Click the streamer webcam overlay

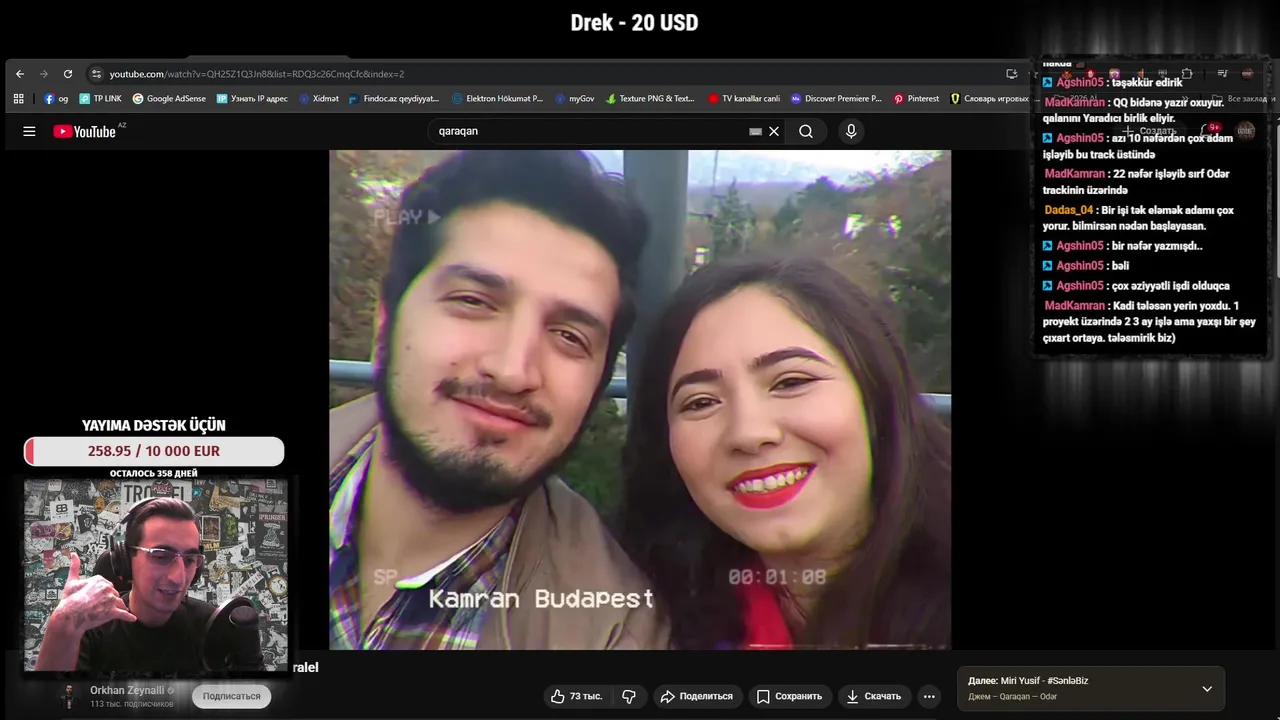point(155,574)
